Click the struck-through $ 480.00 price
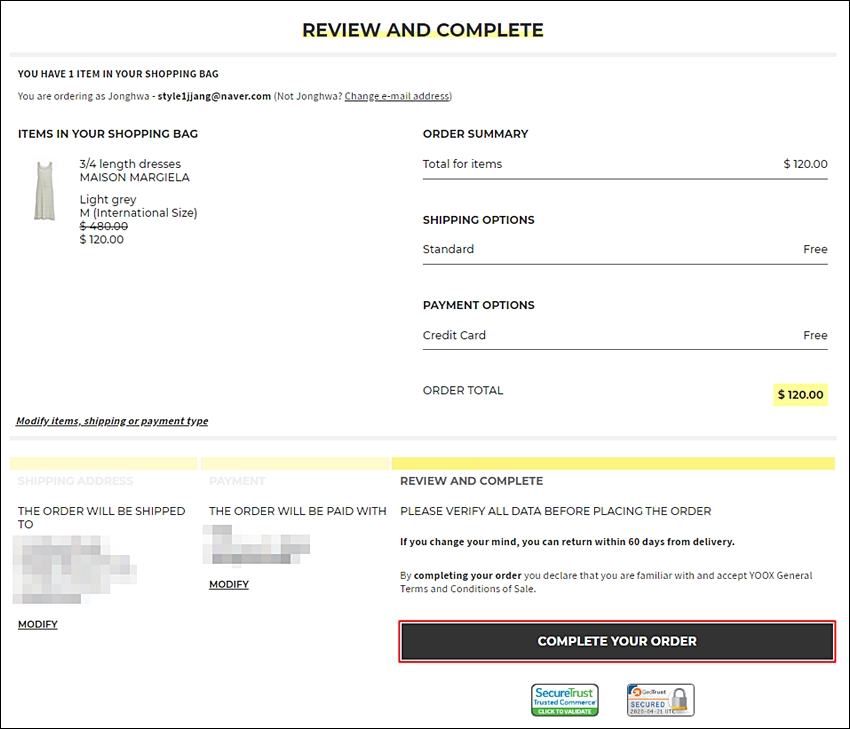The image size is (850, 729). [x=104, y=226]
